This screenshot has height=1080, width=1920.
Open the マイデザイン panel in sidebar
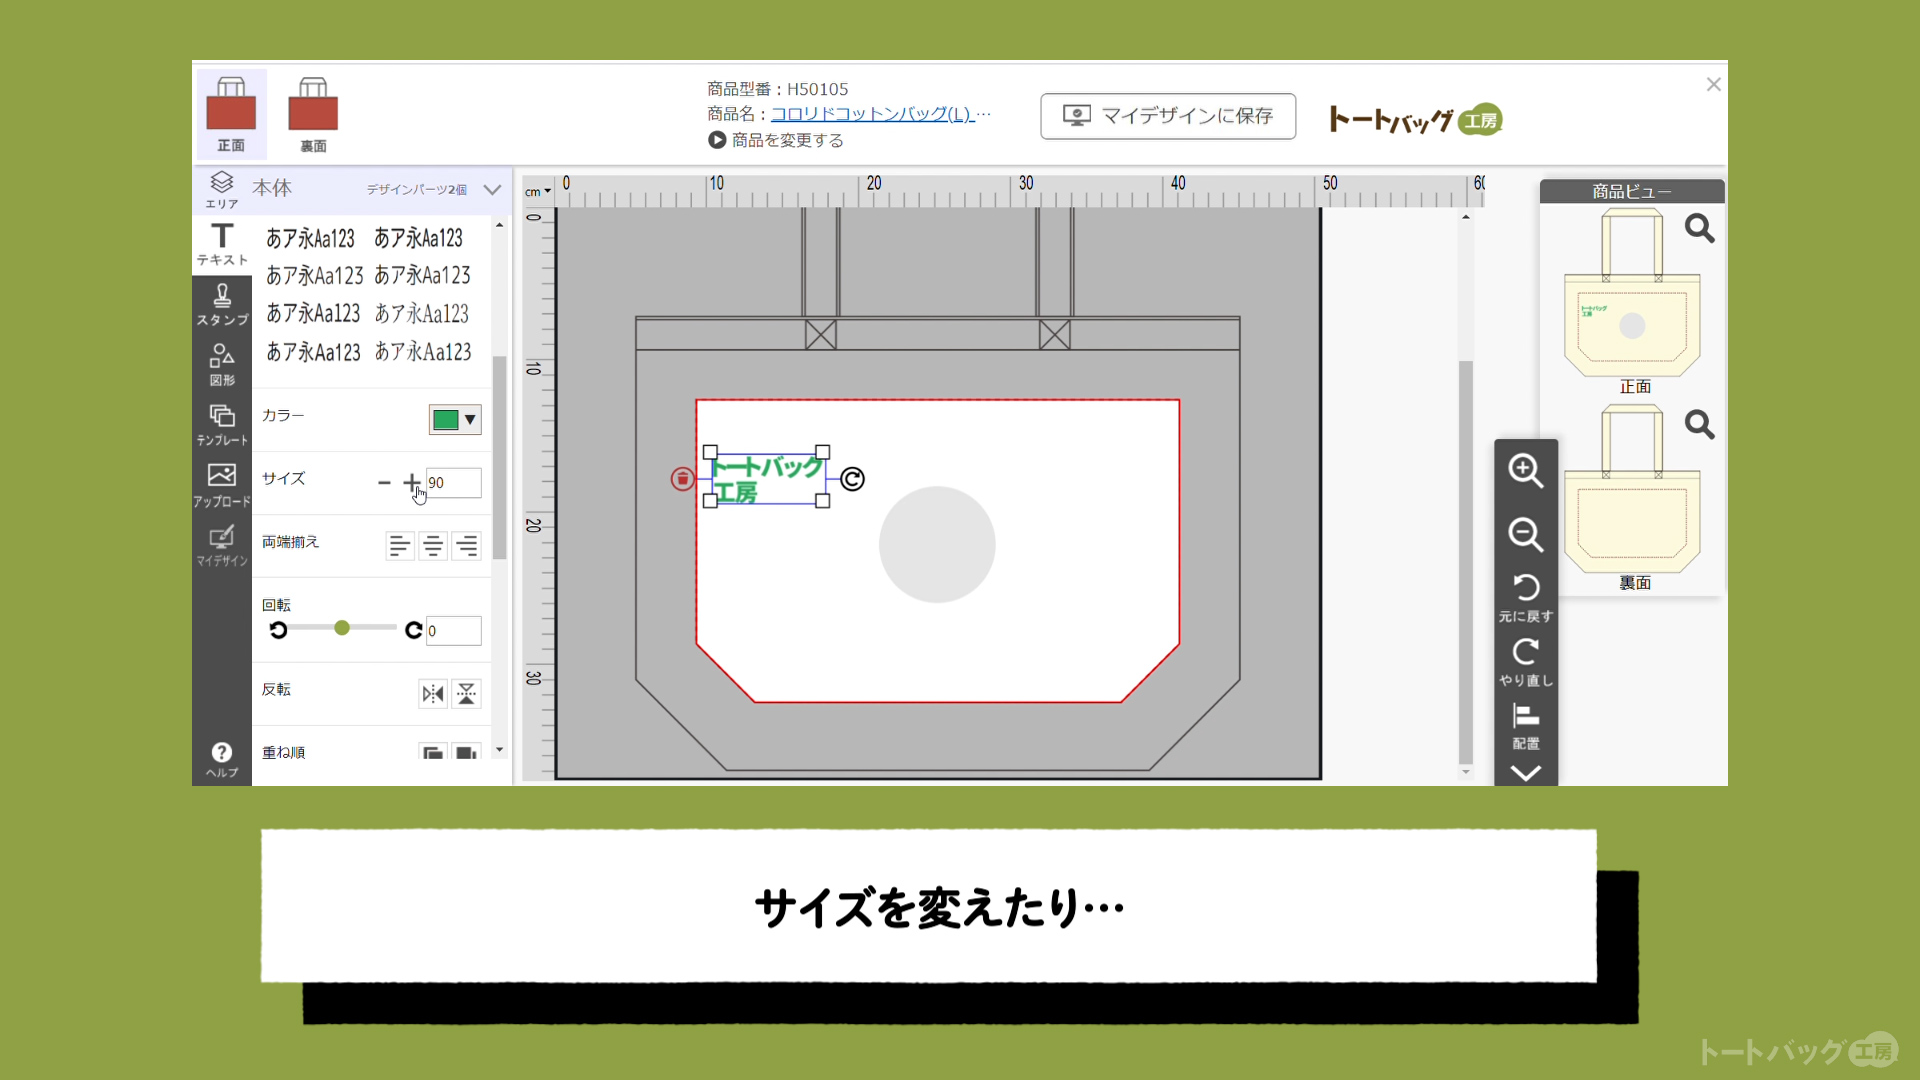[222, 546]
